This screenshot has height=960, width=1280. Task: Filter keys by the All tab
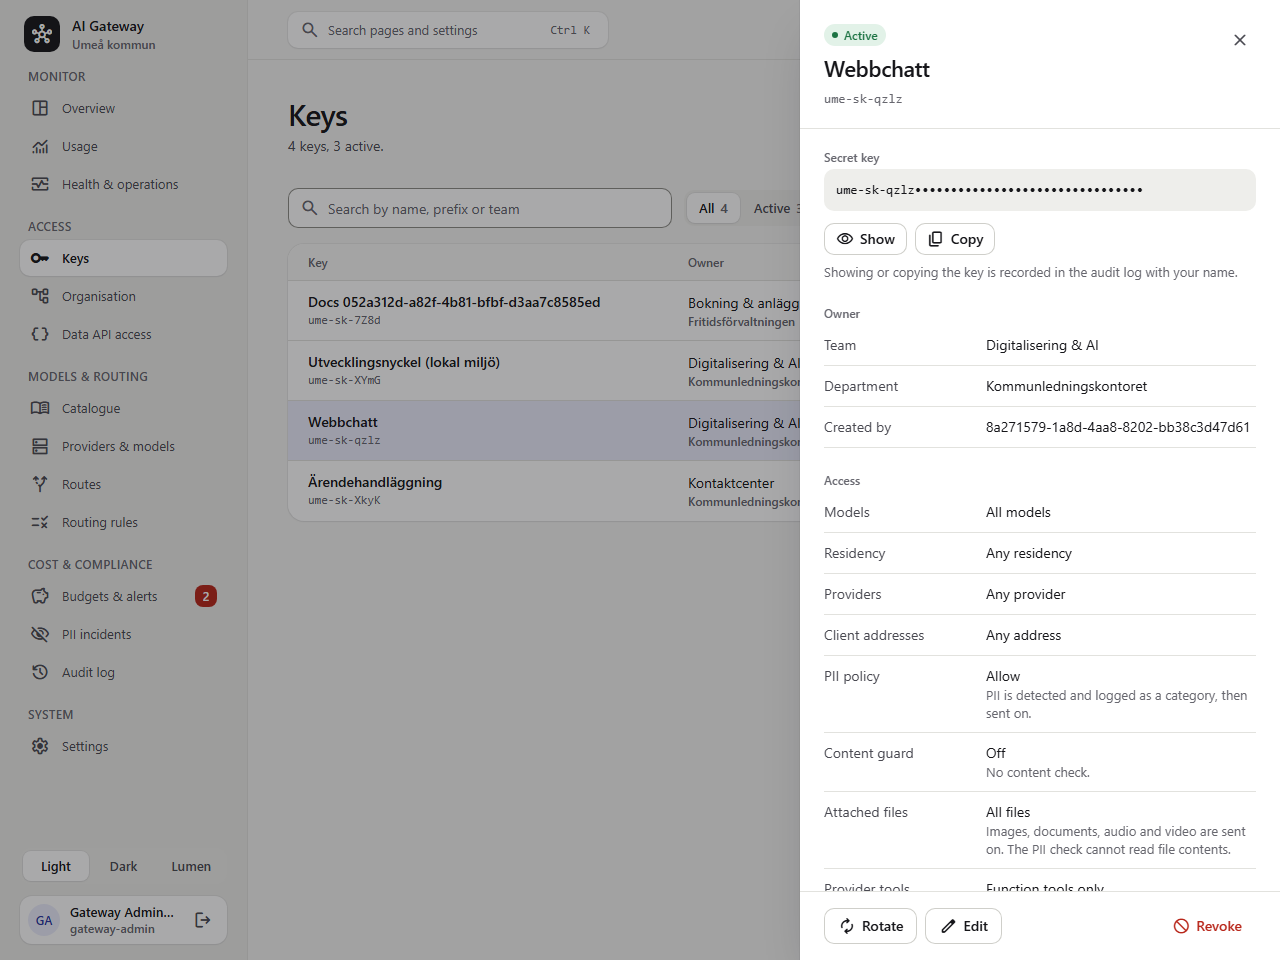(x=713, y=208)
